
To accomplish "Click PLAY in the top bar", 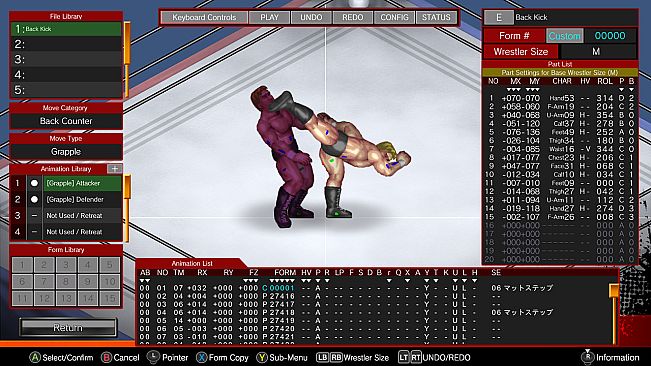I will (x=269, y=17).
